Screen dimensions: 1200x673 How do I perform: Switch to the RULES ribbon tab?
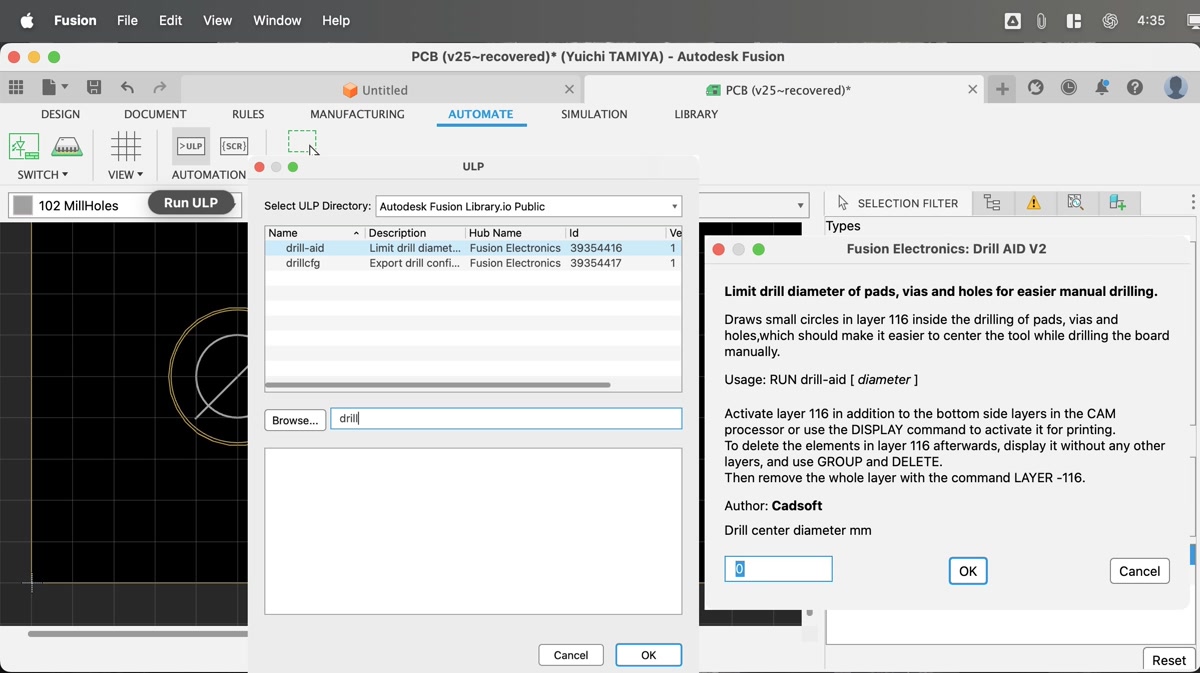pos(248,114)
